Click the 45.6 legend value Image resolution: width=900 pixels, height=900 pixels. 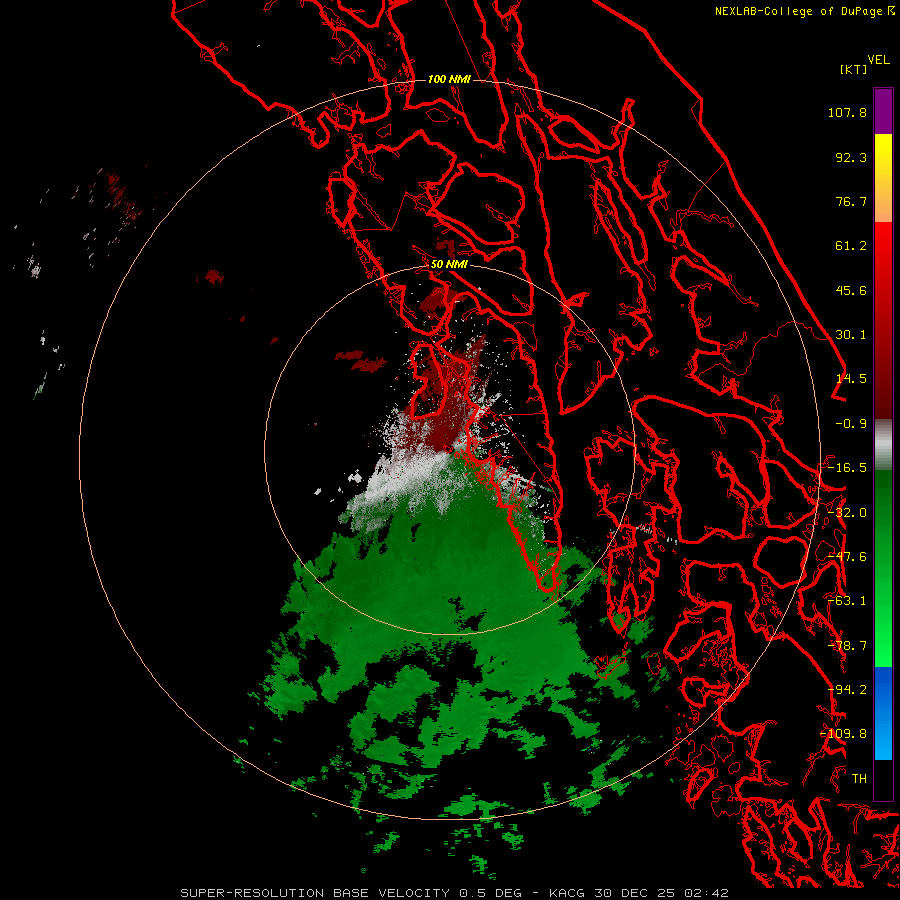point(851,290)
